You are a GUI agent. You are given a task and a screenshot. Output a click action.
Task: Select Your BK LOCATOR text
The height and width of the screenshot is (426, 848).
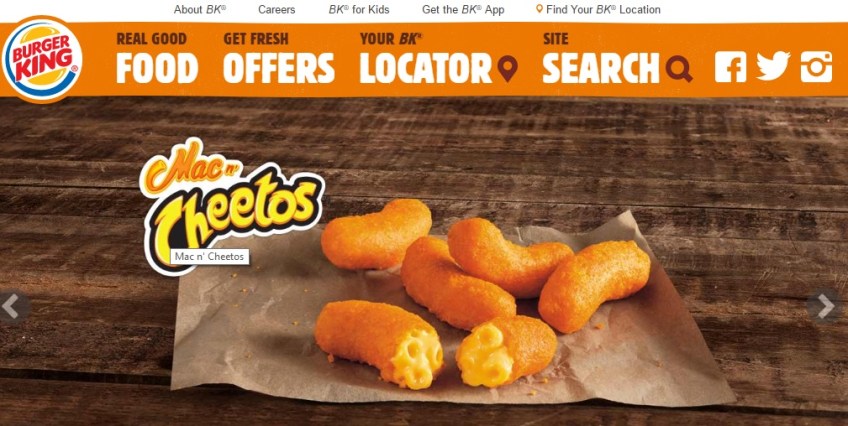[x=426, y=58]
